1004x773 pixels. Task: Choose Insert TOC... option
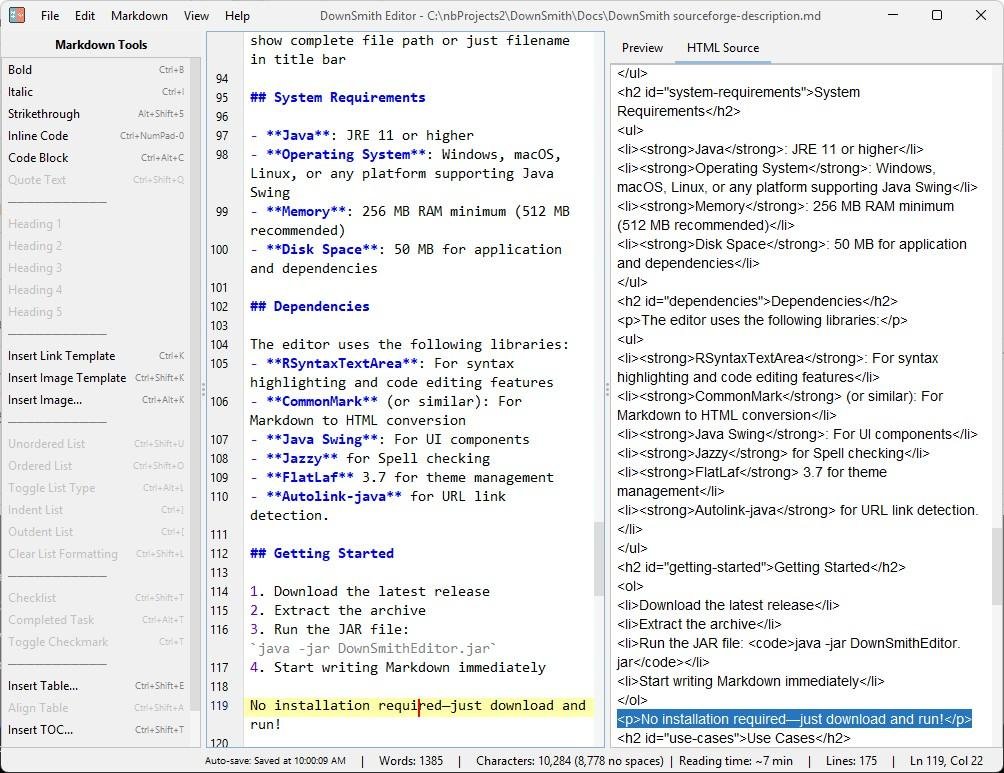pyautogui.click(x=96, y=729)
